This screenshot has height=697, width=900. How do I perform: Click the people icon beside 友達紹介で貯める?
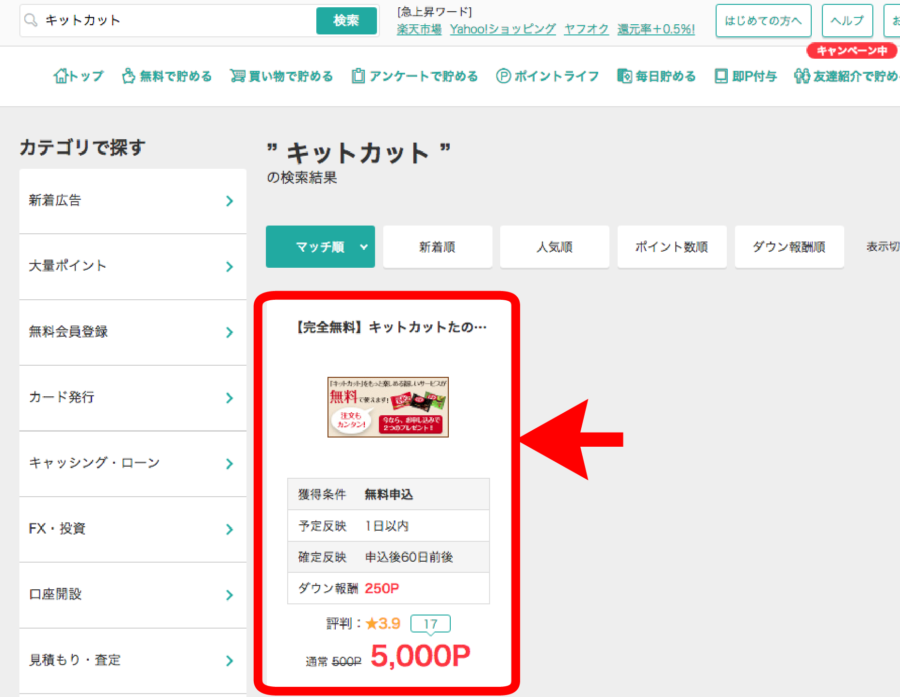tap(802, 76)
